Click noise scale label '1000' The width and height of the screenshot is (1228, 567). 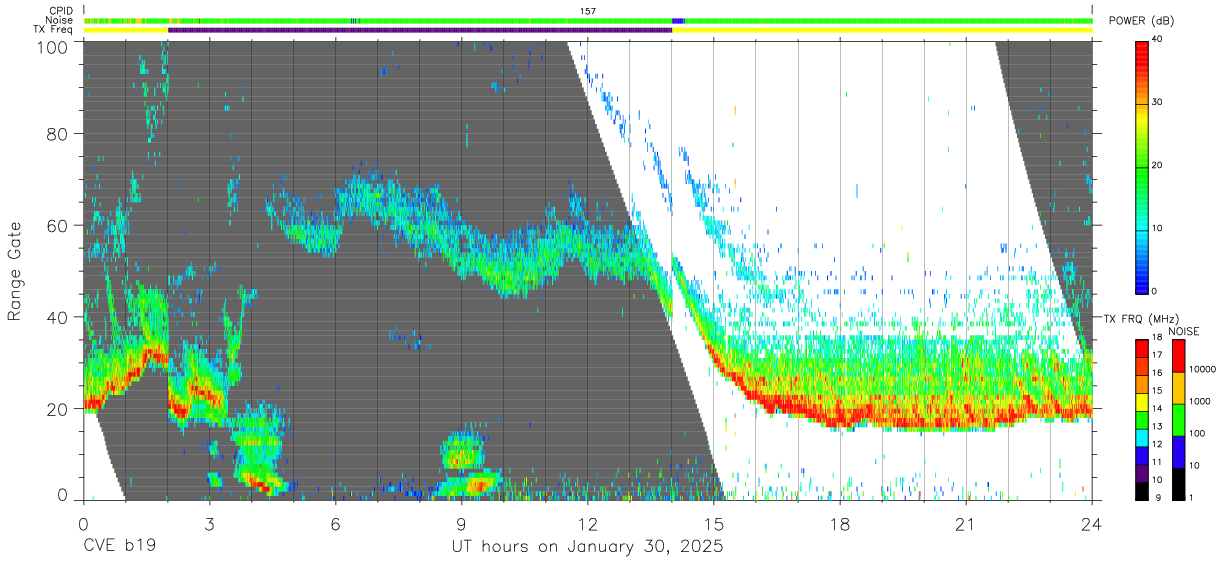1199,402
